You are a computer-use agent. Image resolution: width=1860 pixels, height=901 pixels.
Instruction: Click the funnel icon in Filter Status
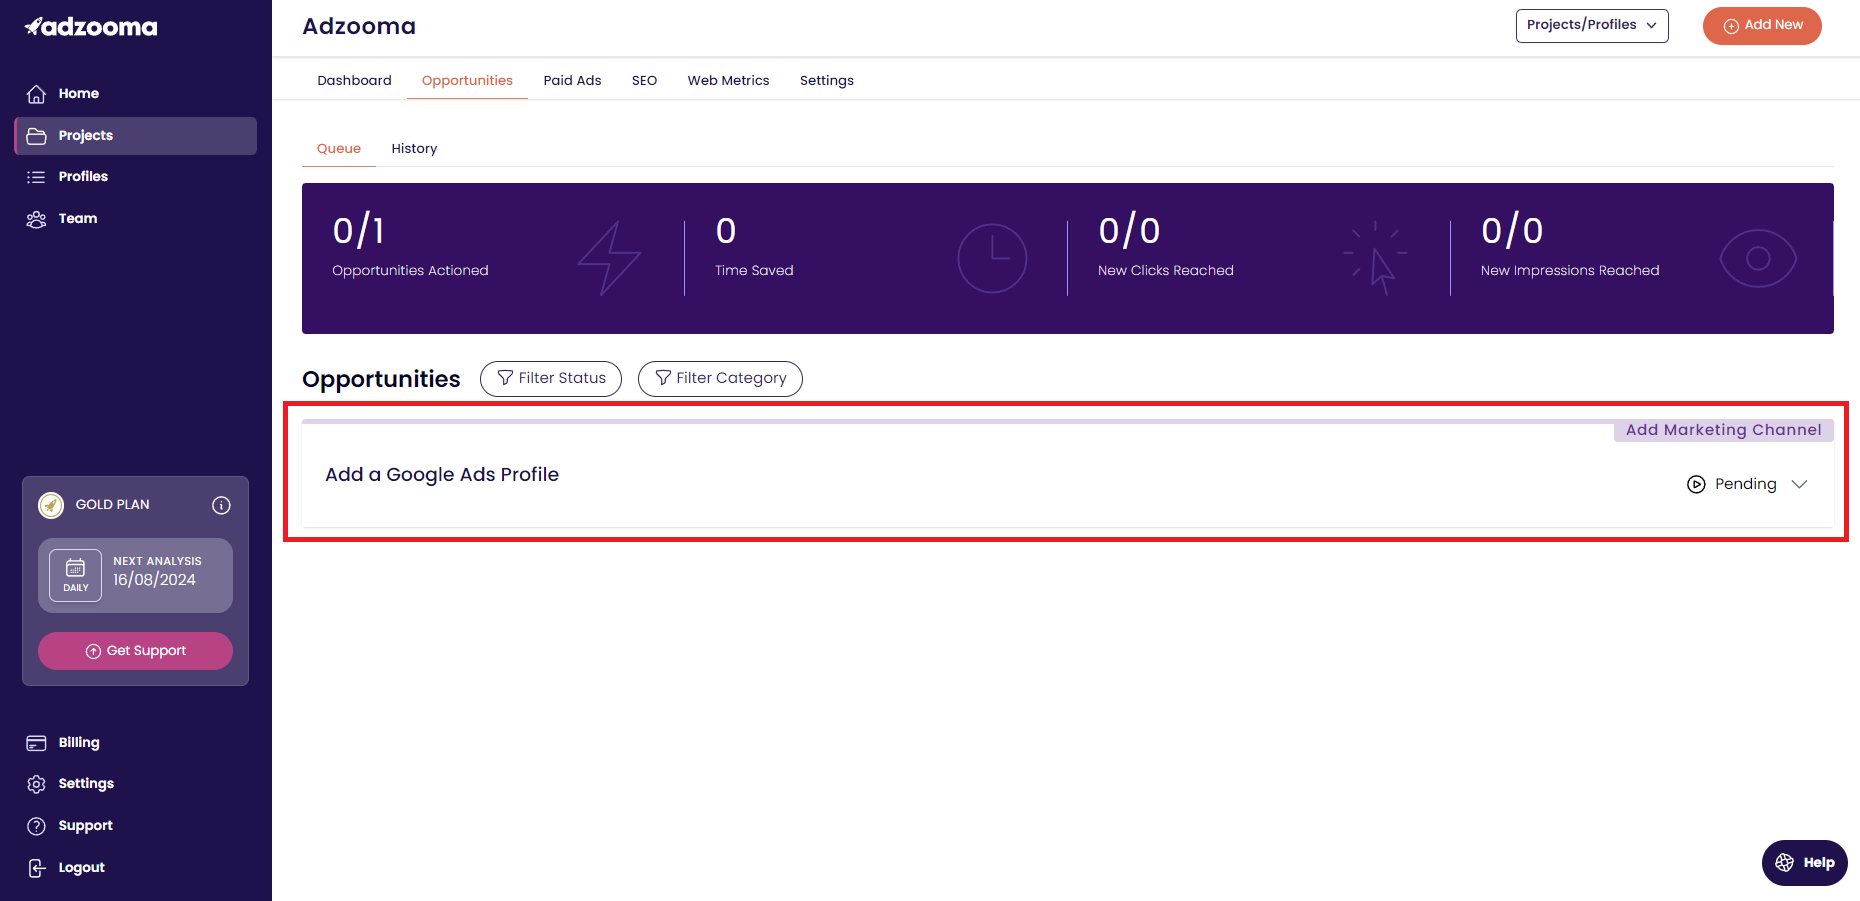pyautogui.click(x=505, y=378)
